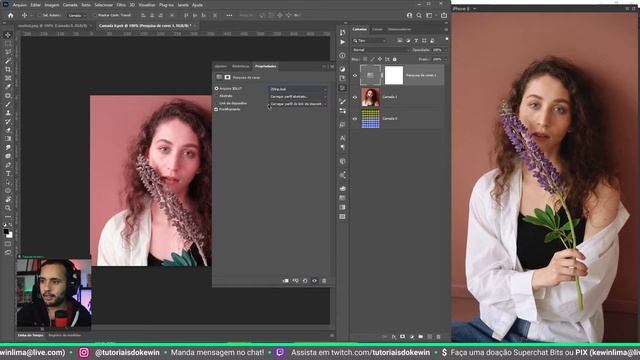Select the Zoom tool
Viewport: 640px width, 360px height.
[8, 208]
